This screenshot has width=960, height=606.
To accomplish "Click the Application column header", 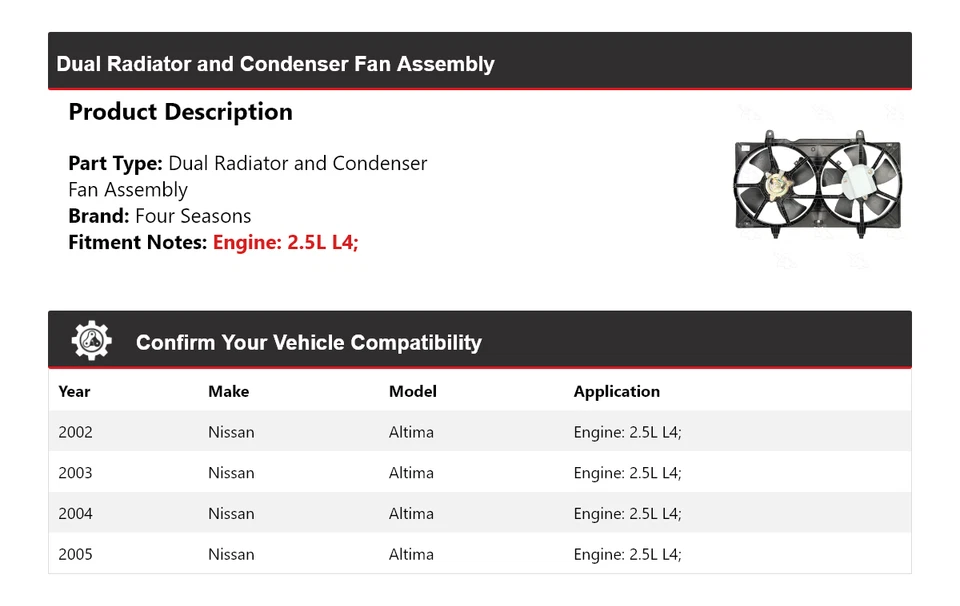I will [x=616, y=392].
